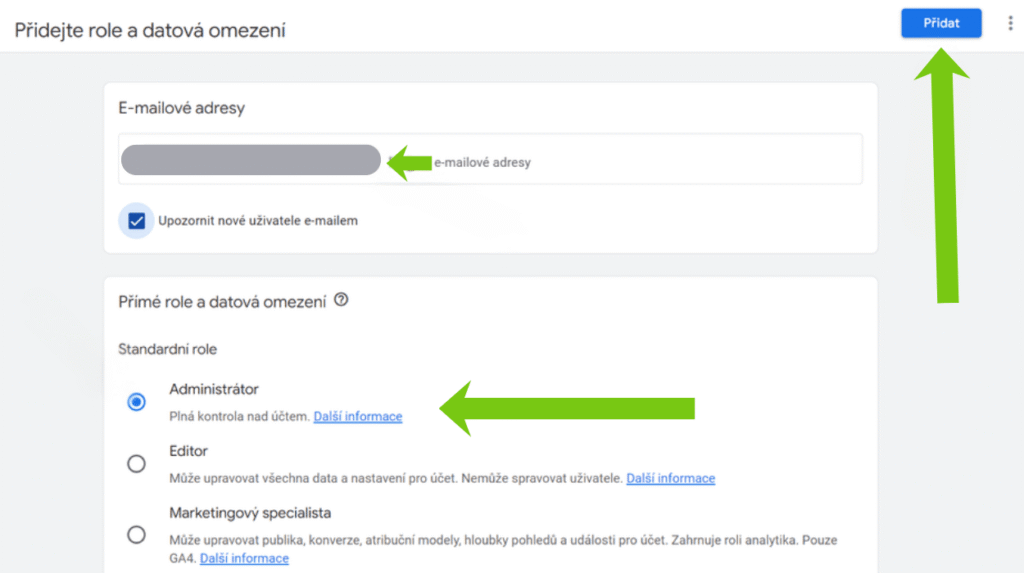Screen dimensions: 1024x573
Task: Click the Administrátor role label text
Action: (x=214, y=389)
